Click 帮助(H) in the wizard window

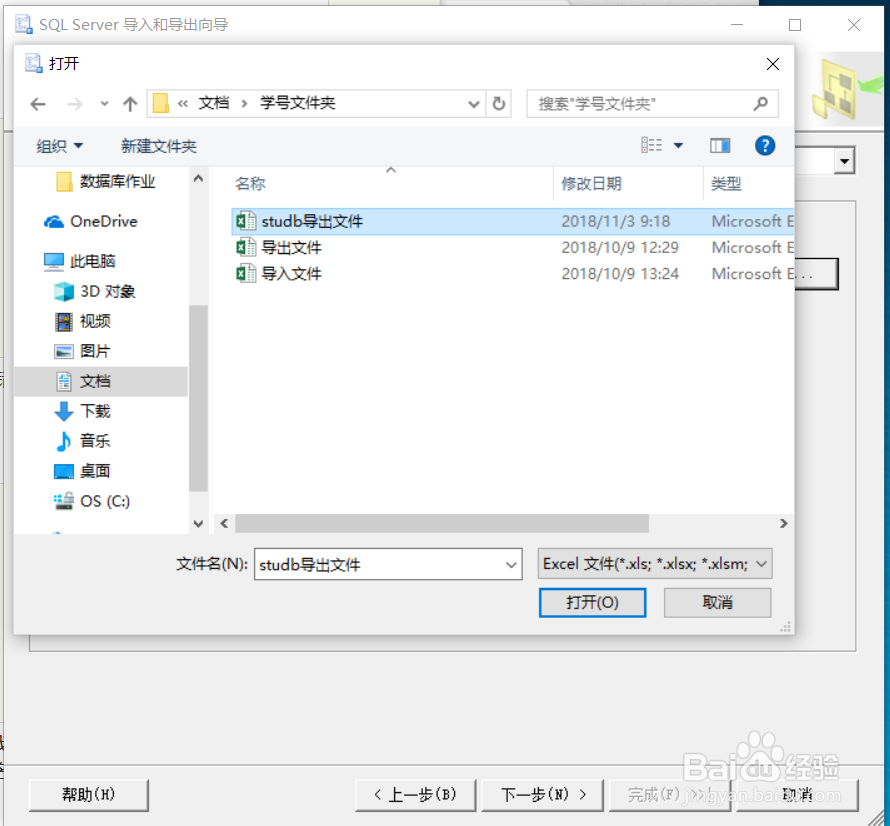pos(89,795)
